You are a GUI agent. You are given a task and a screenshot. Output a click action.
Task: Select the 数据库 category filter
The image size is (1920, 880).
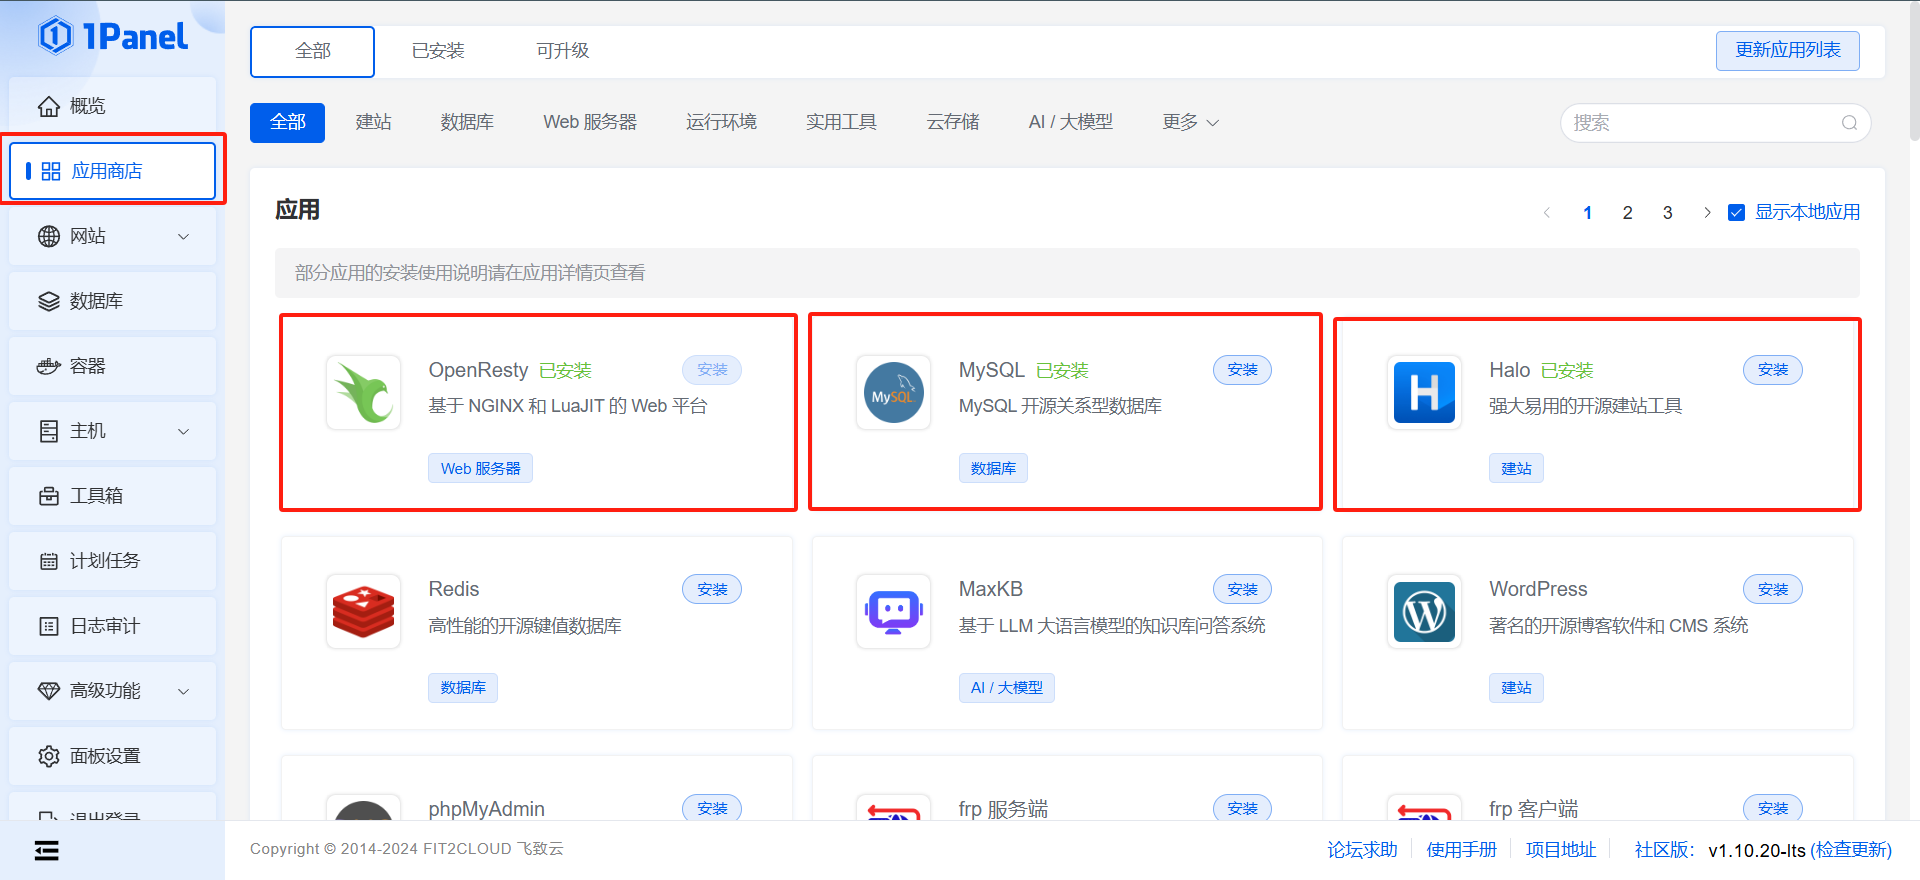[467, 122]
